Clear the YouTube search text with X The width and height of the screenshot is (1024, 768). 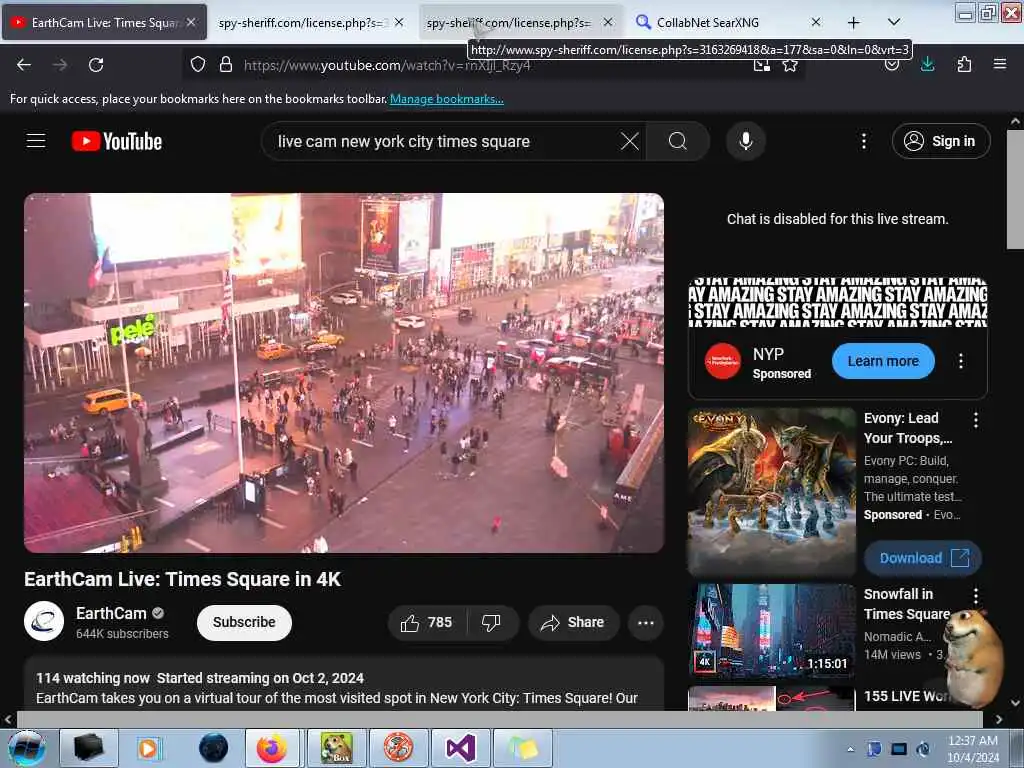point(630,141)
